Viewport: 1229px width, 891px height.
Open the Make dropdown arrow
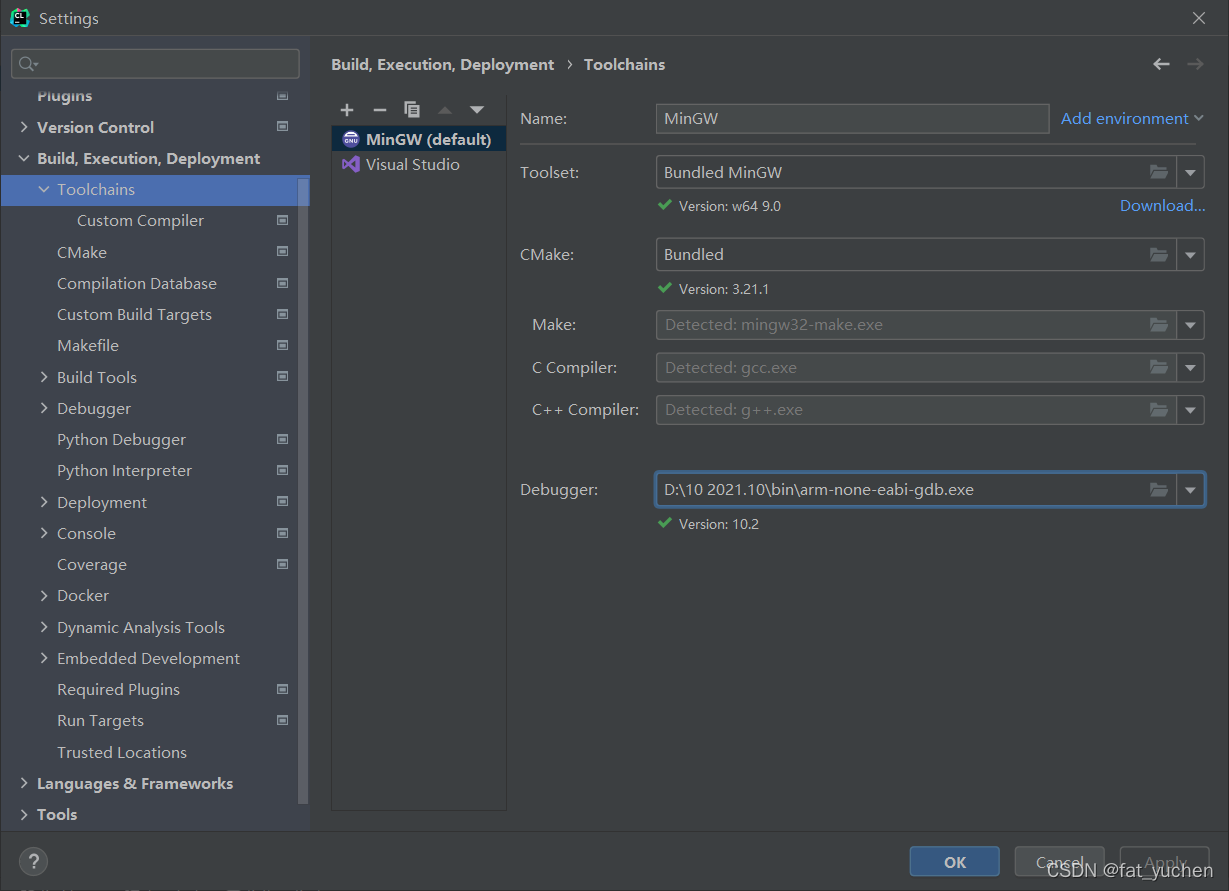tap(1190, 325)
